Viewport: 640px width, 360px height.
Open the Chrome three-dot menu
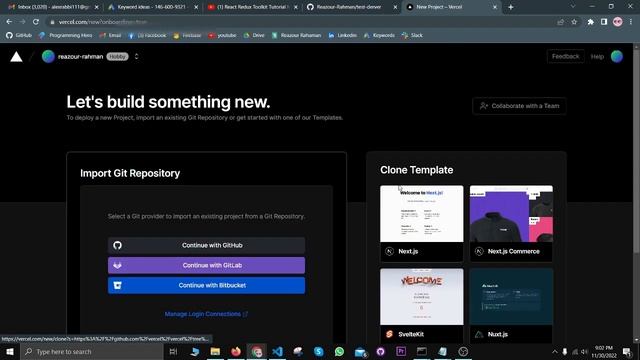click(631, 22)
